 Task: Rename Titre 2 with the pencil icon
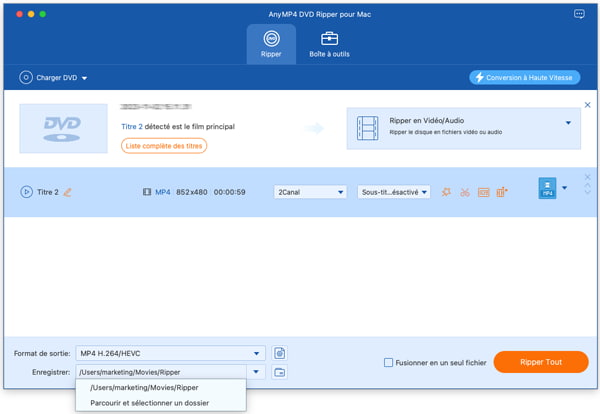tap(67, 192)
